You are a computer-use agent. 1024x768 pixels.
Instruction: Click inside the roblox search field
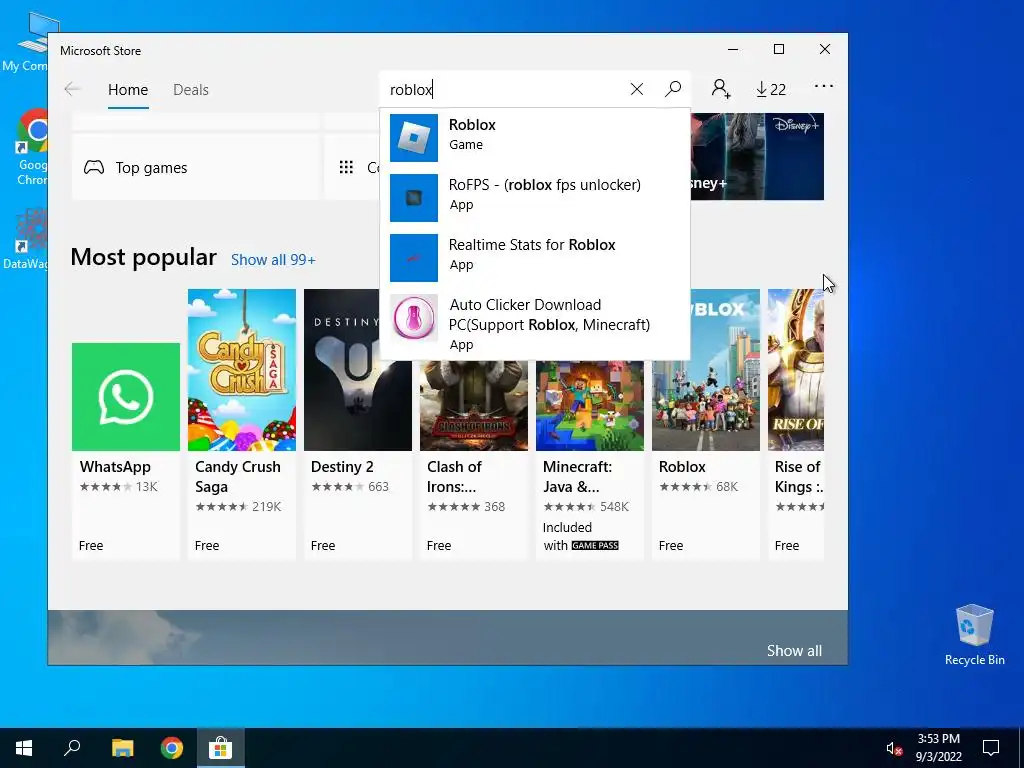tap(503, 89)
